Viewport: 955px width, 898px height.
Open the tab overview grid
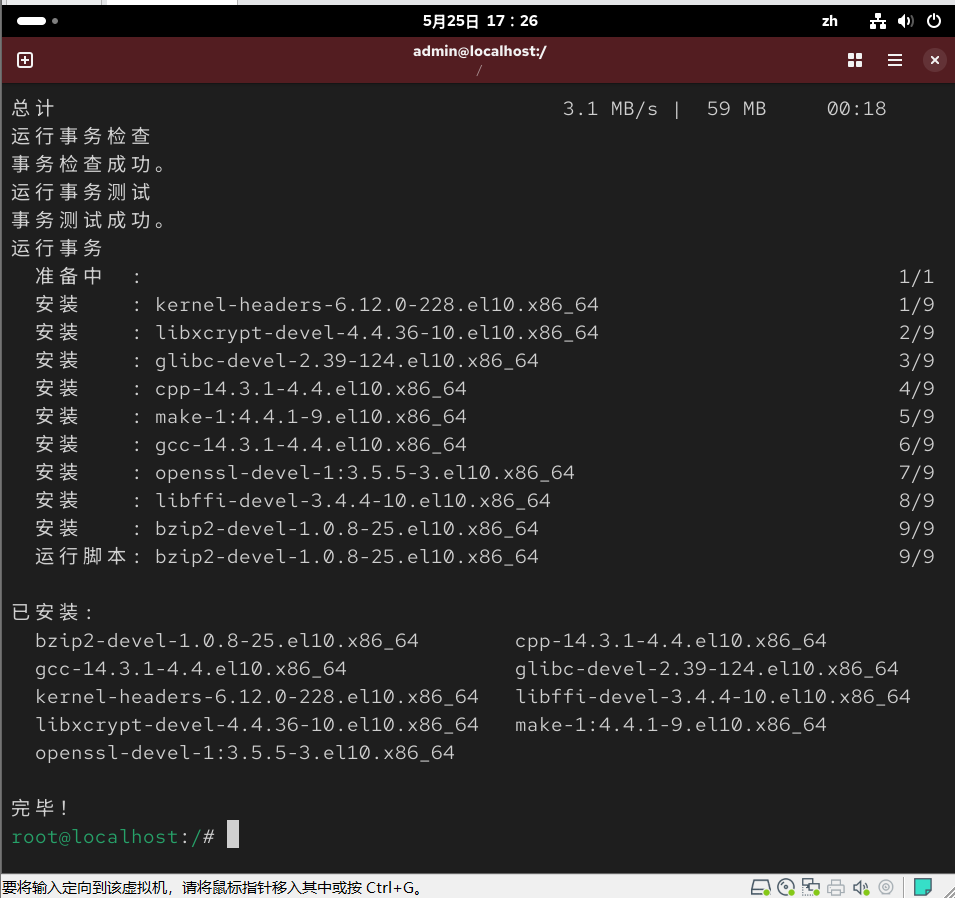(855, 60)
